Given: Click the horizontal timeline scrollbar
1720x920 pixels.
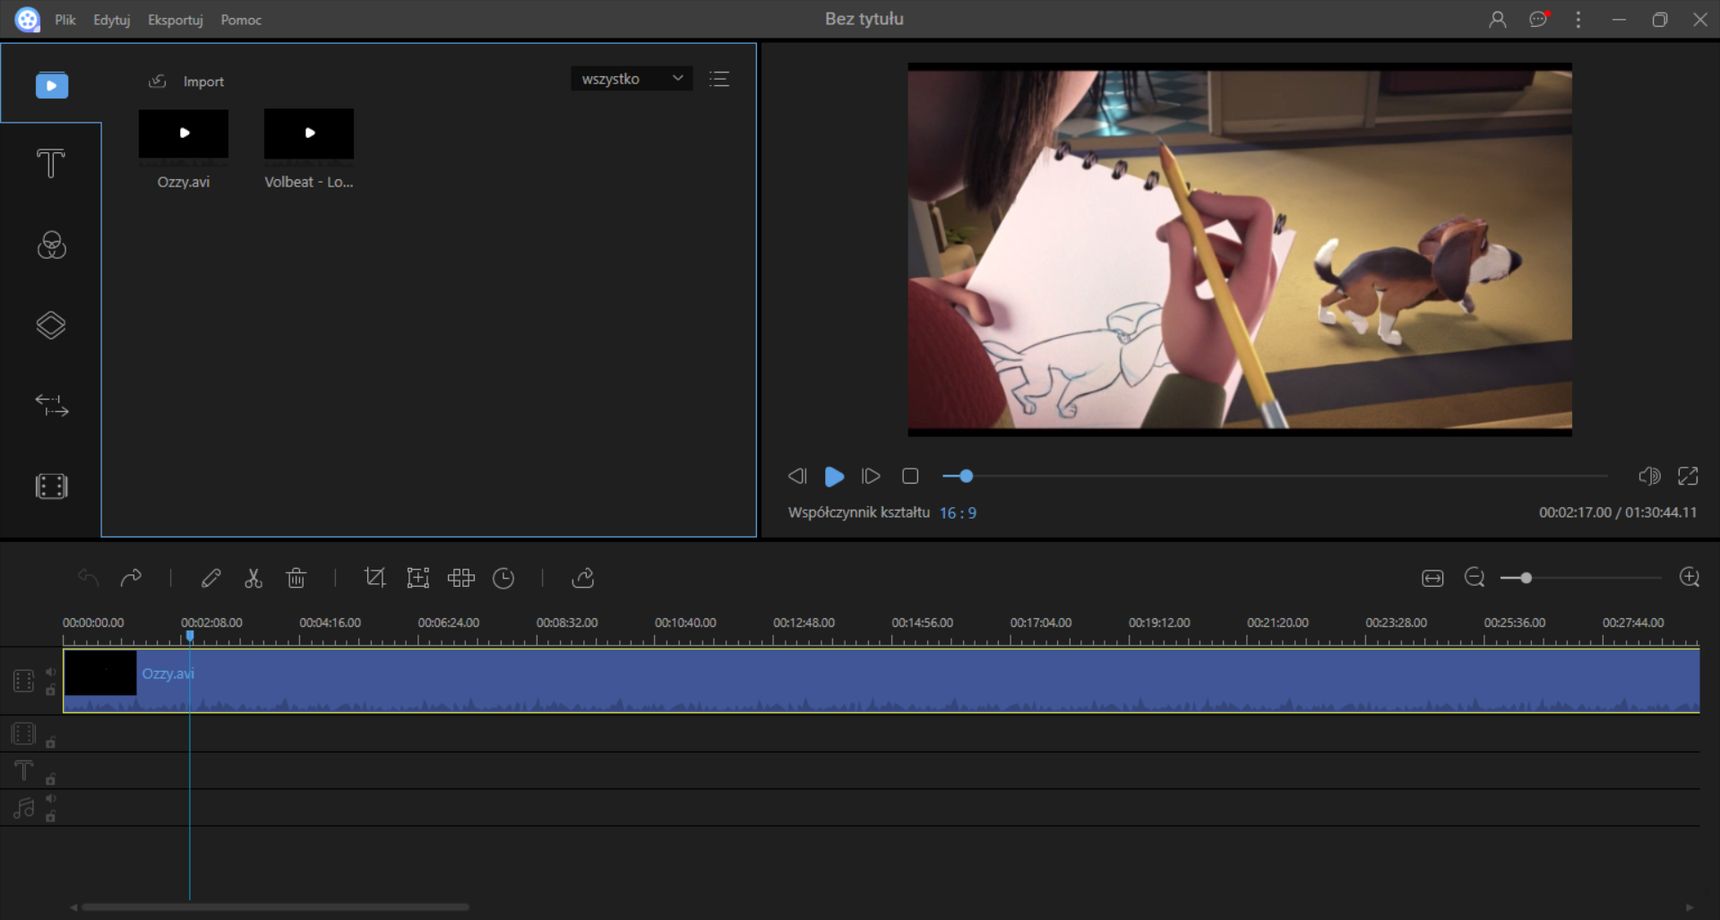Looking at the screenshot, I should point(275,907).
